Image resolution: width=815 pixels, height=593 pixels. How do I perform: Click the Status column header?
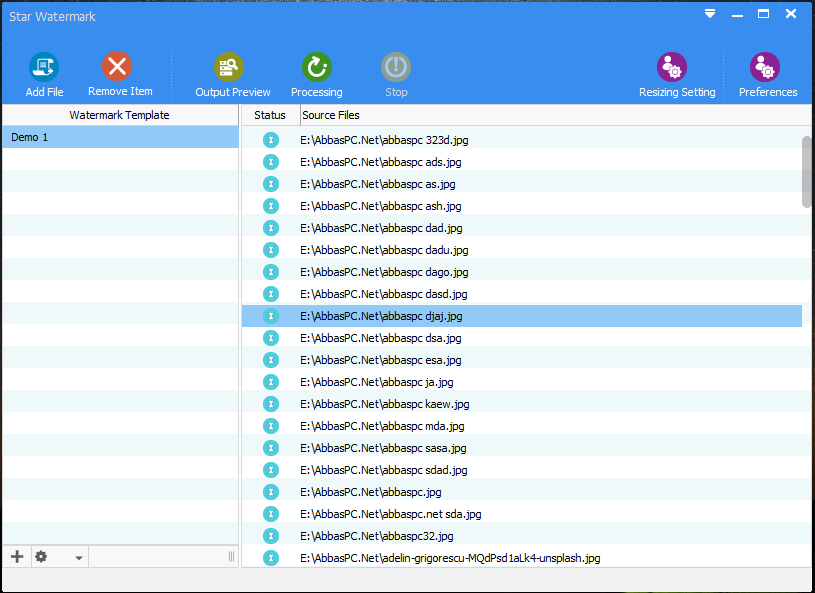point(270,115)
